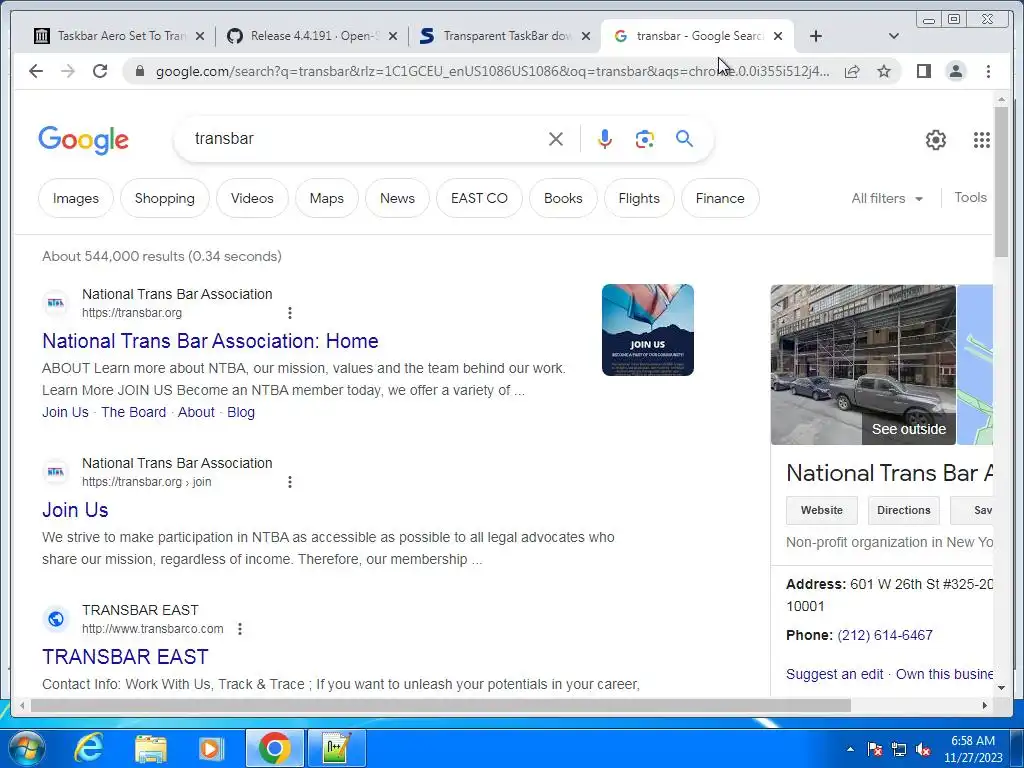Image resolution: width=1024 pixels, height=768 pixels.
Task: Open Chrome three-dot menu
Action: pyautogui.click(x=988, y=71)
